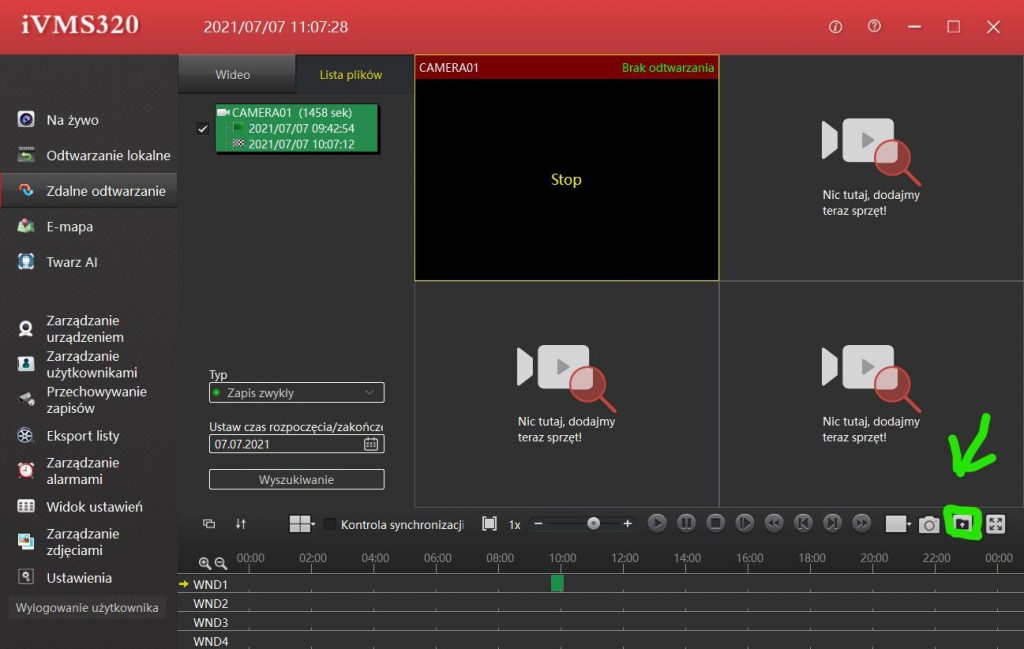Toggle the Kontrola synchronizacji checkbox
The image size is (1024, 649).
pyautogui.click(x=330, y=524)
